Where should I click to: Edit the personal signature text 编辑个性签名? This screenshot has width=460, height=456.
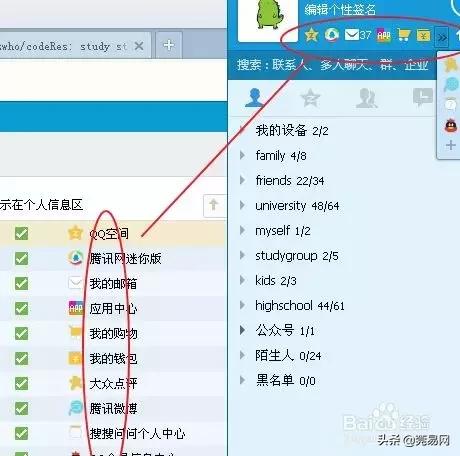(340, 10)
